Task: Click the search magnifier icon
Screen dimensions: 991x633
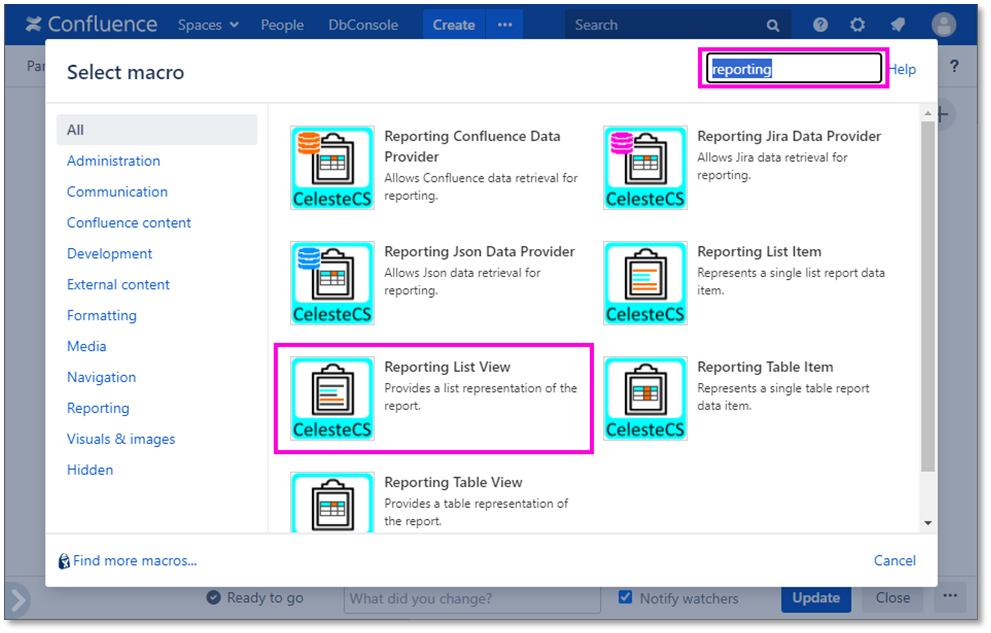Action: pyautogui.click(x=773, y=25)
